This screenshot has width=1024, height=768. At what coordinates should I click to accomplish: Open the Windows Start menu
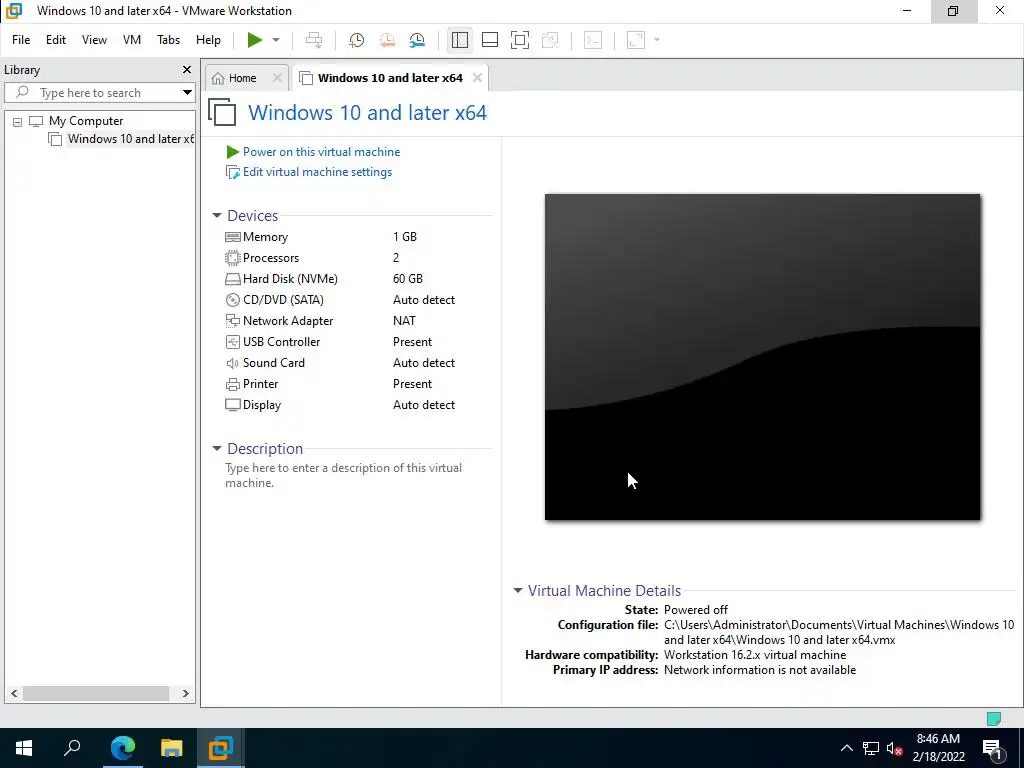tap(24, 748)
